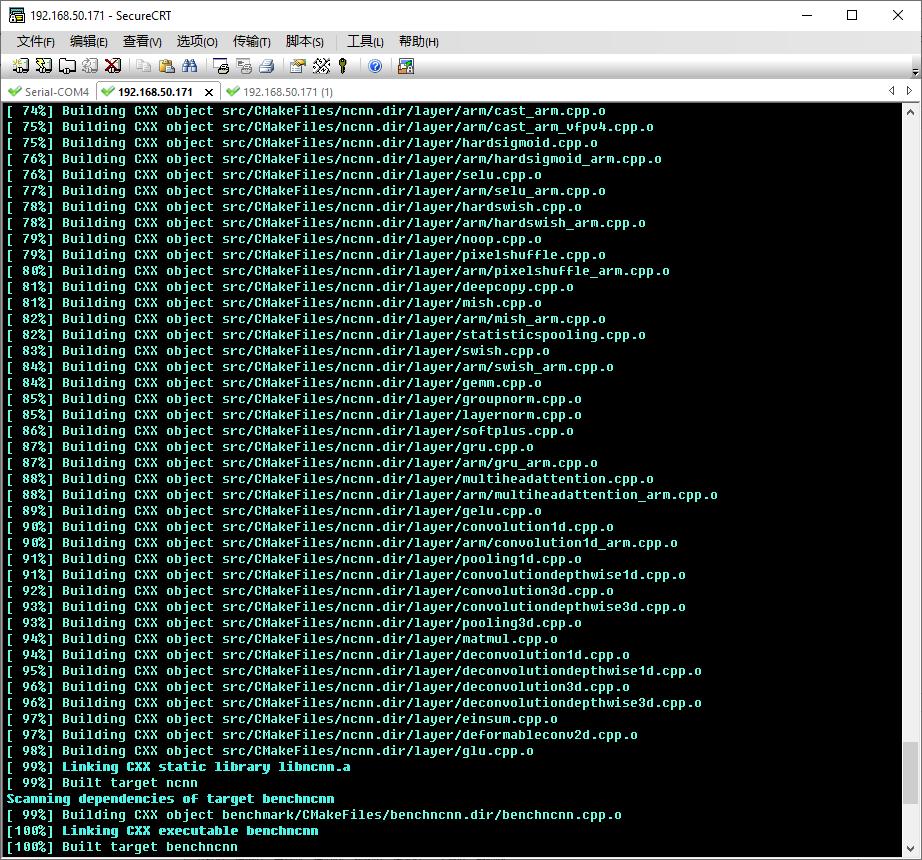
Task: Close the active 192.168.50.171 tab
Action: point(207,92)
